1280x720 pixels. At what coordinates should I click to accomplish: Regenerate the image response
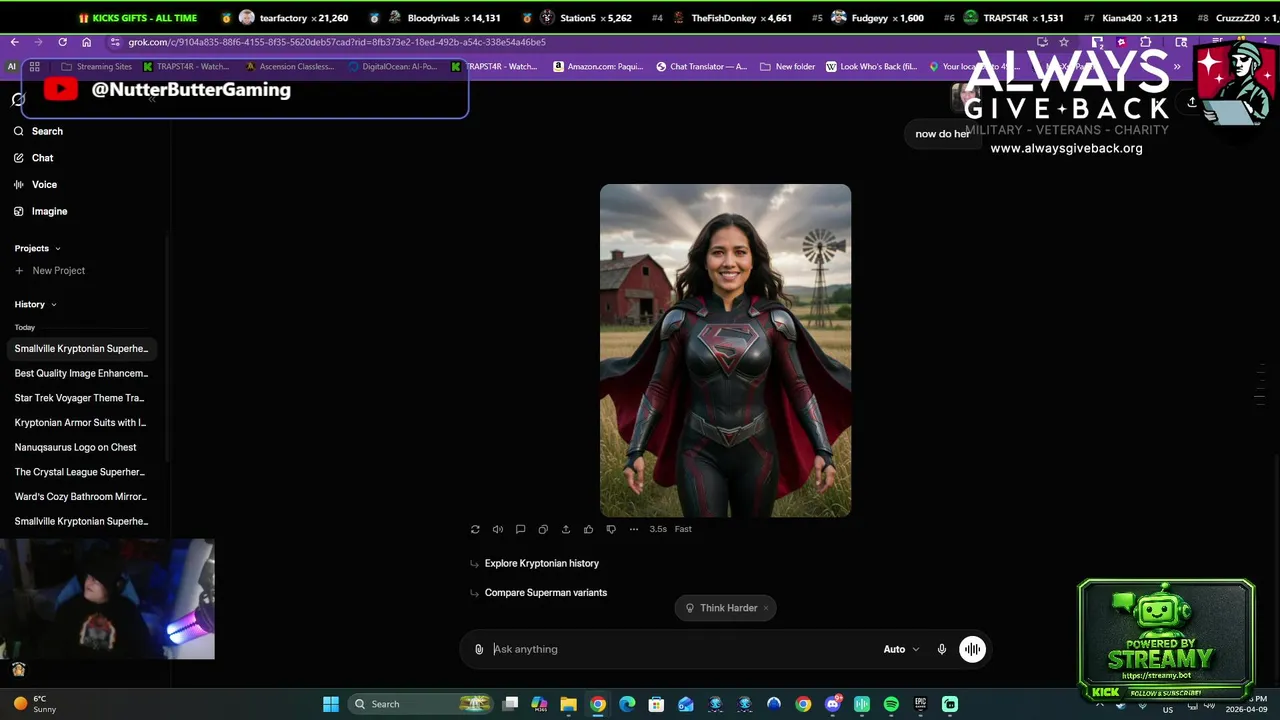475,529
